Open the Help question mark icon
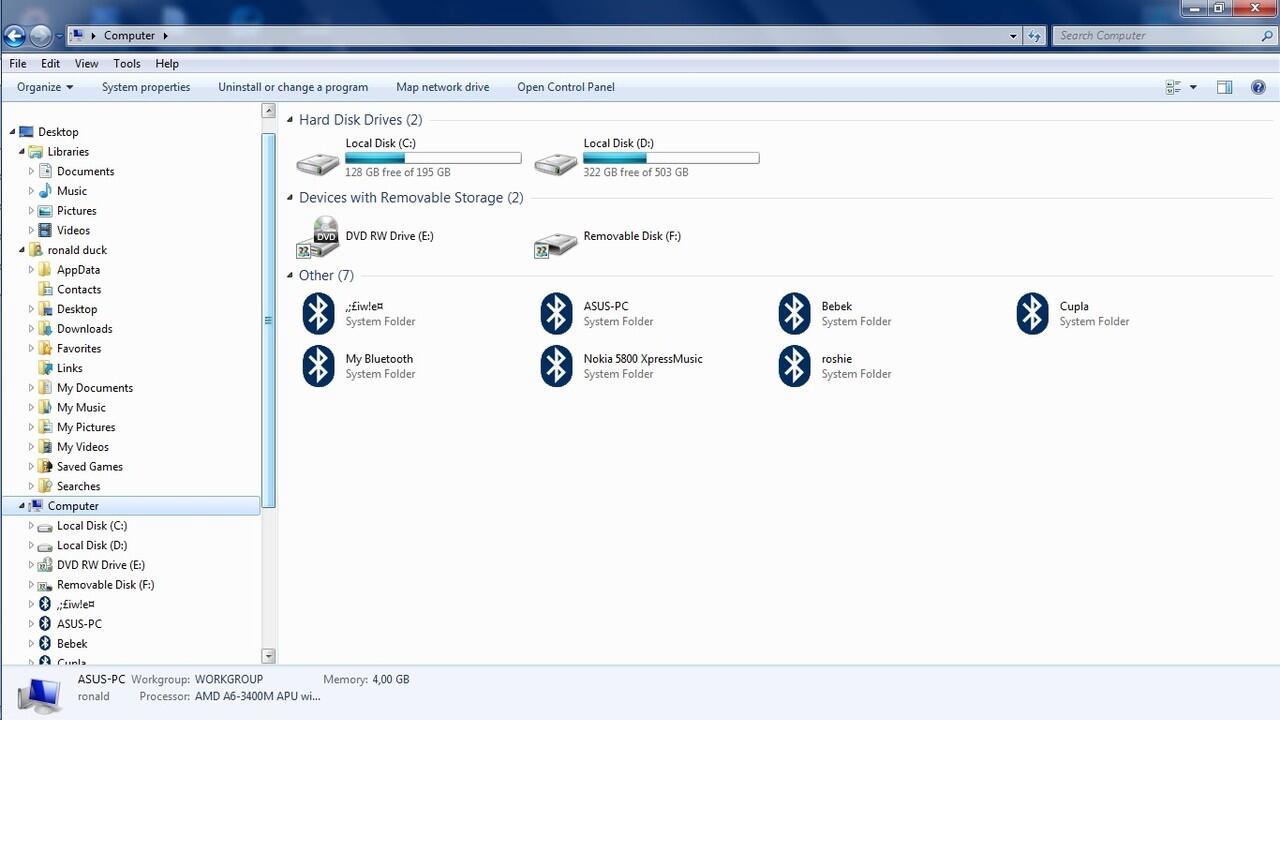The height and width of the screenshot is (867, 1280). click(1259, 88)
